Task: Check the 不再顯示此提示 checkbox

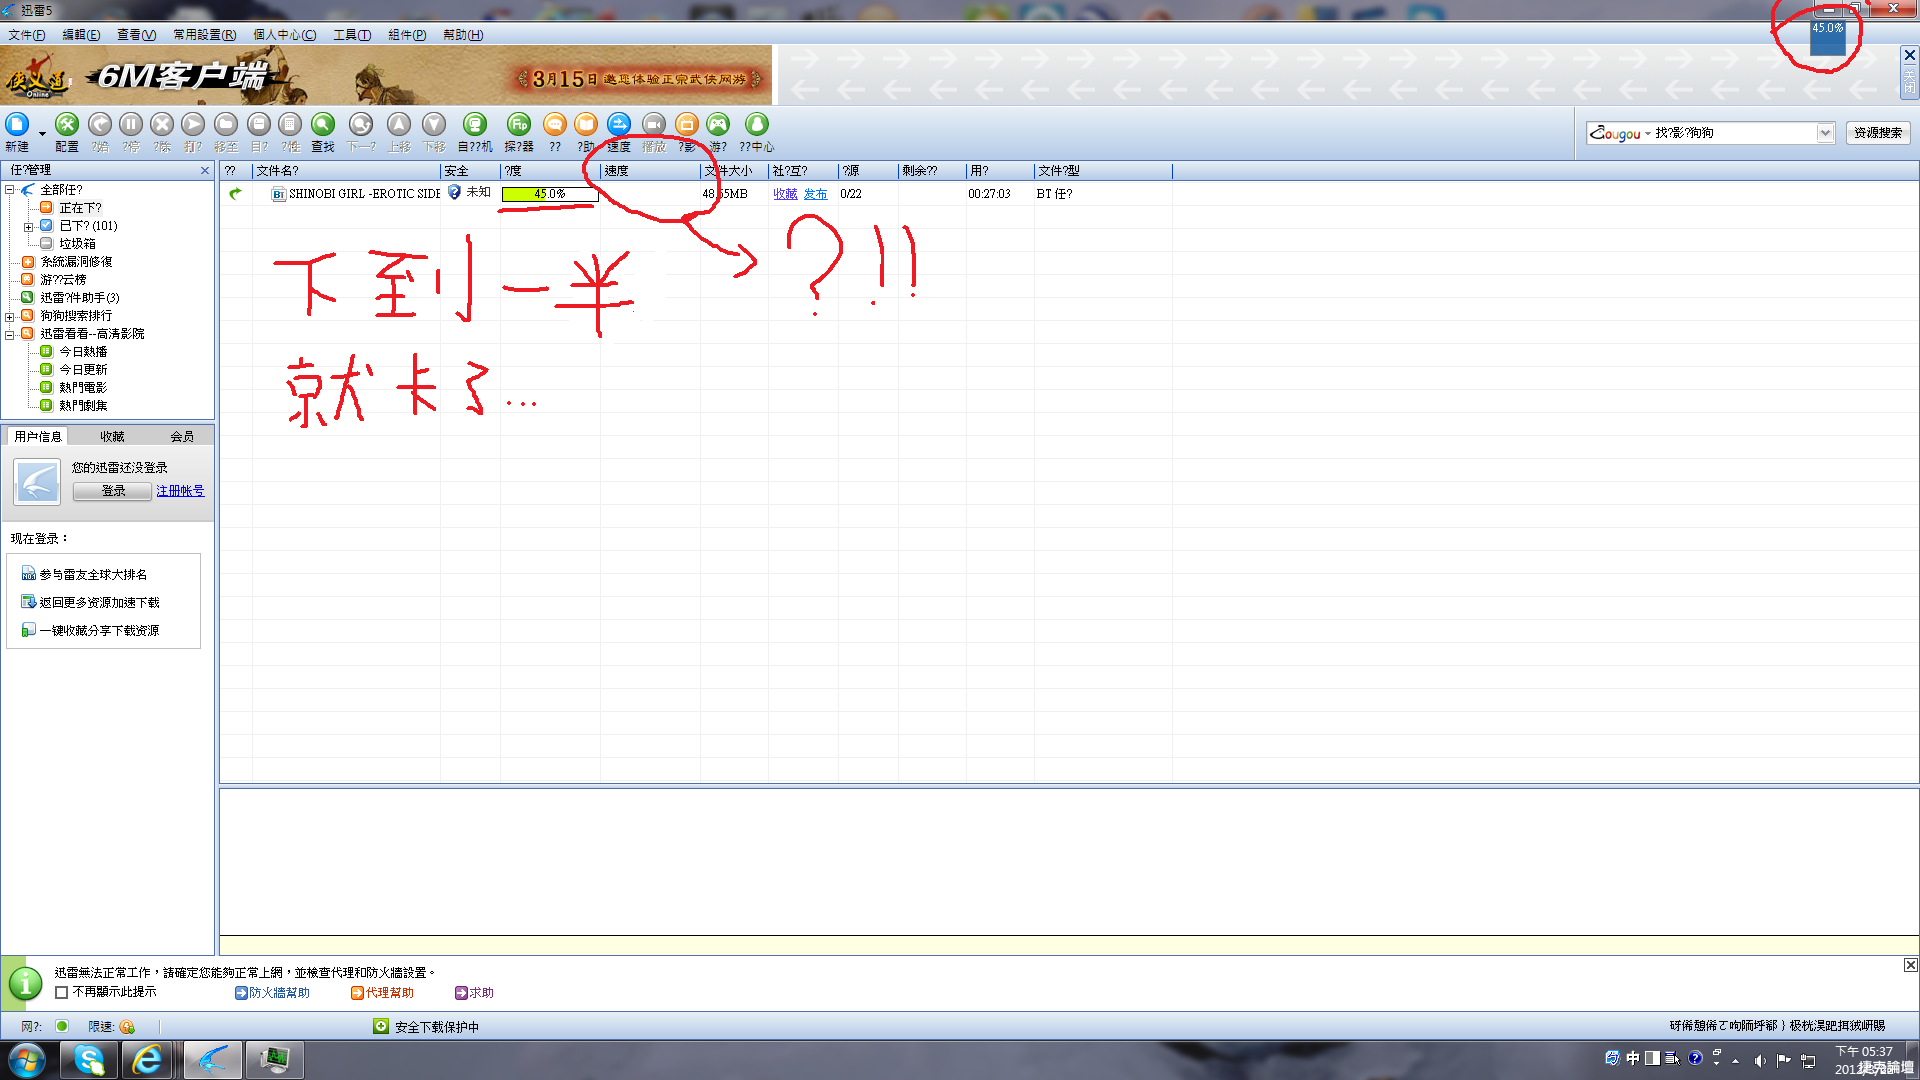Action: tap(62, 993)
